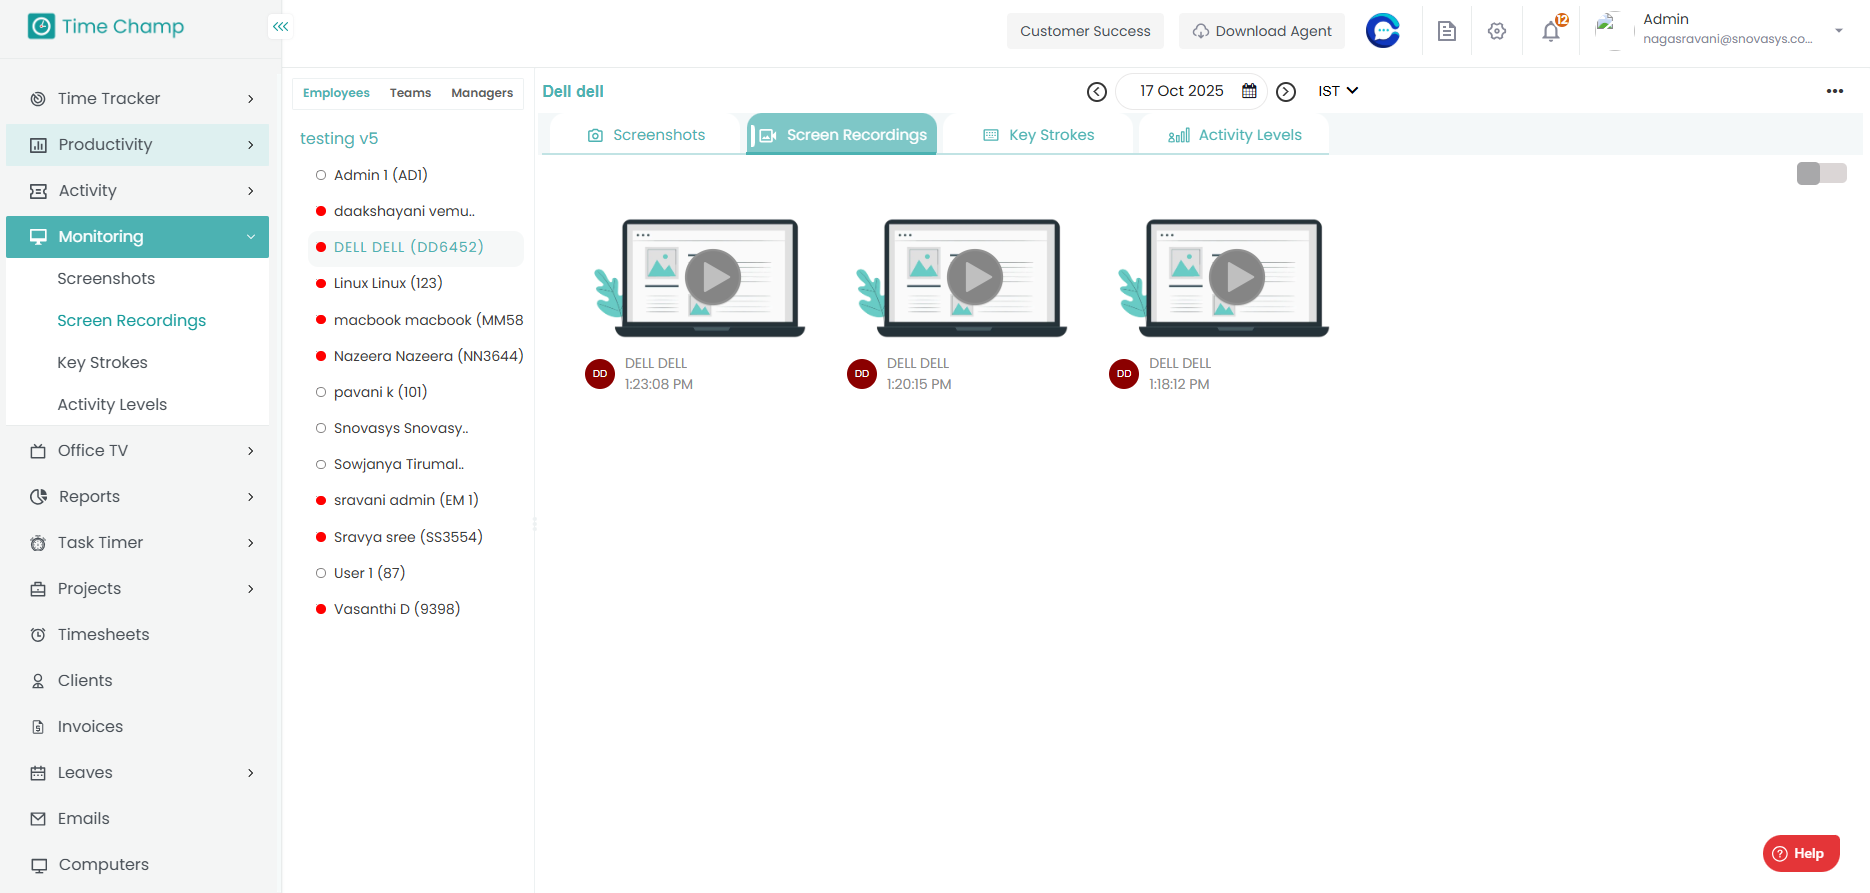Select employee Admin 1 (AD1)
This screenshot has width=1870, height=893.
point(380,176)
